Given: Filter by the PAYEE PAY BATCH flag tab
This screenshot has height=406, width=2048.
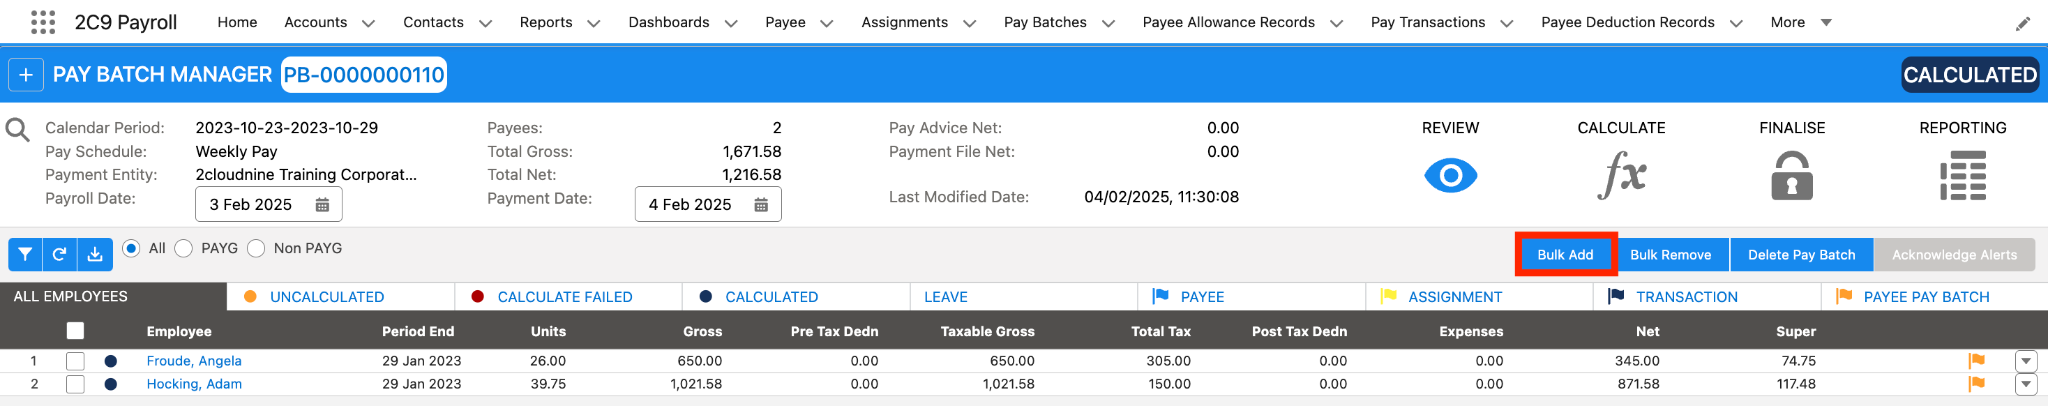Looking at the screenshot, I should click(1934, 297).
